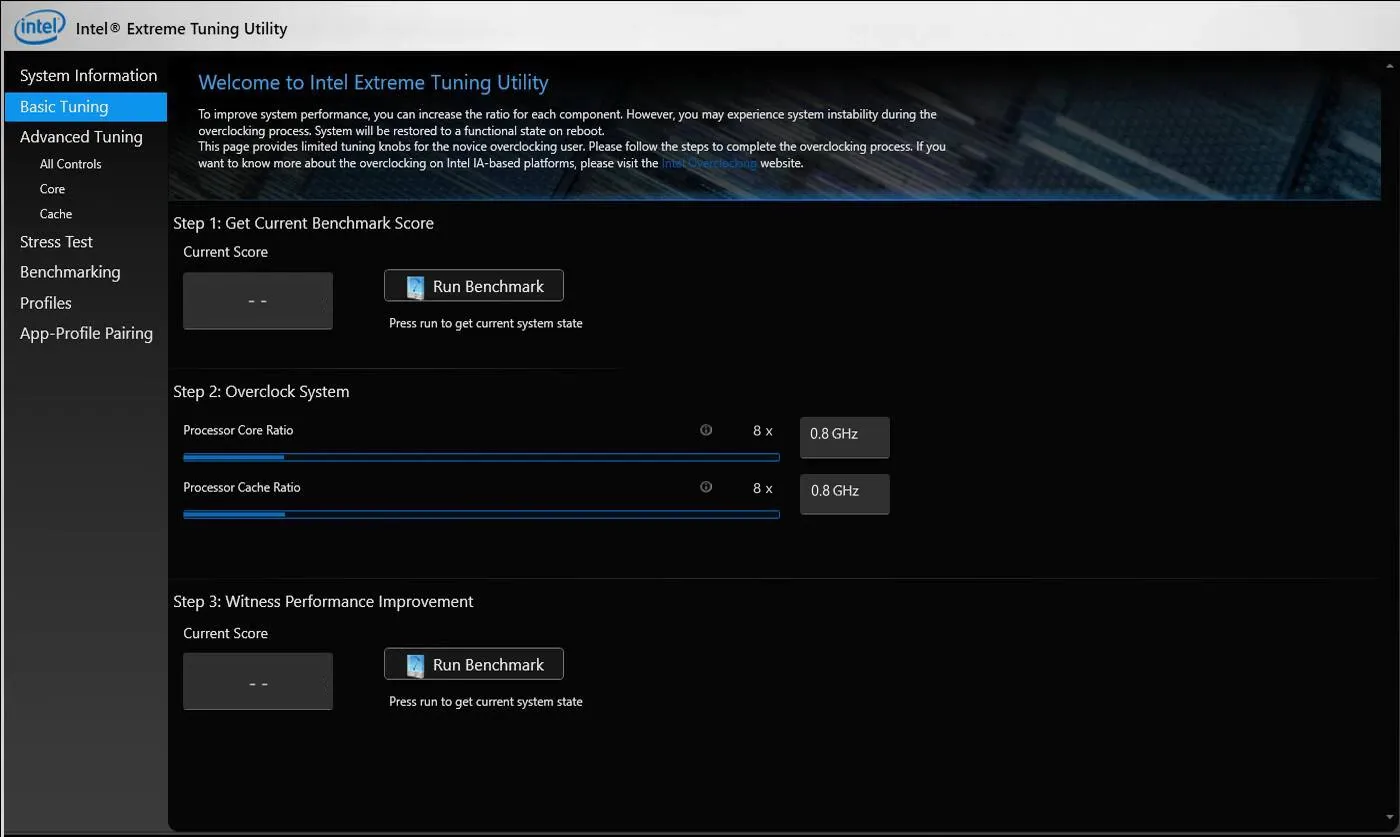
Task: Click the Core Ratio 0.8 GHz field
Action: (845, 438)
